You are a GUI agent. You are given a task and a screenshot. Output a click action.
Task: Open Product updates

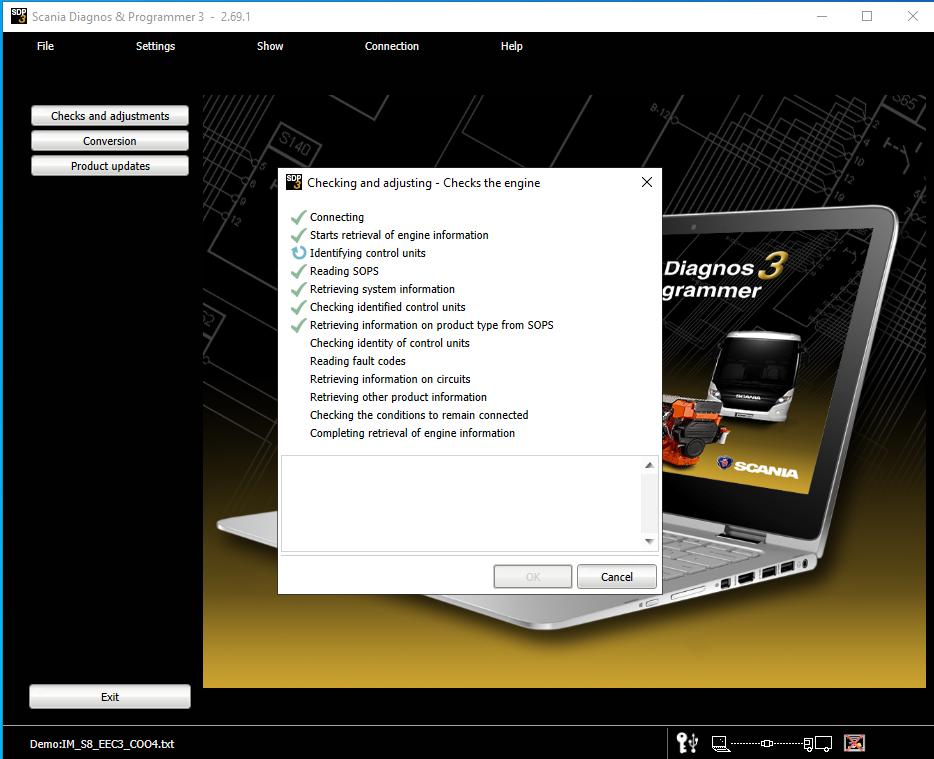pyautogui.click(x=110, y=166)
